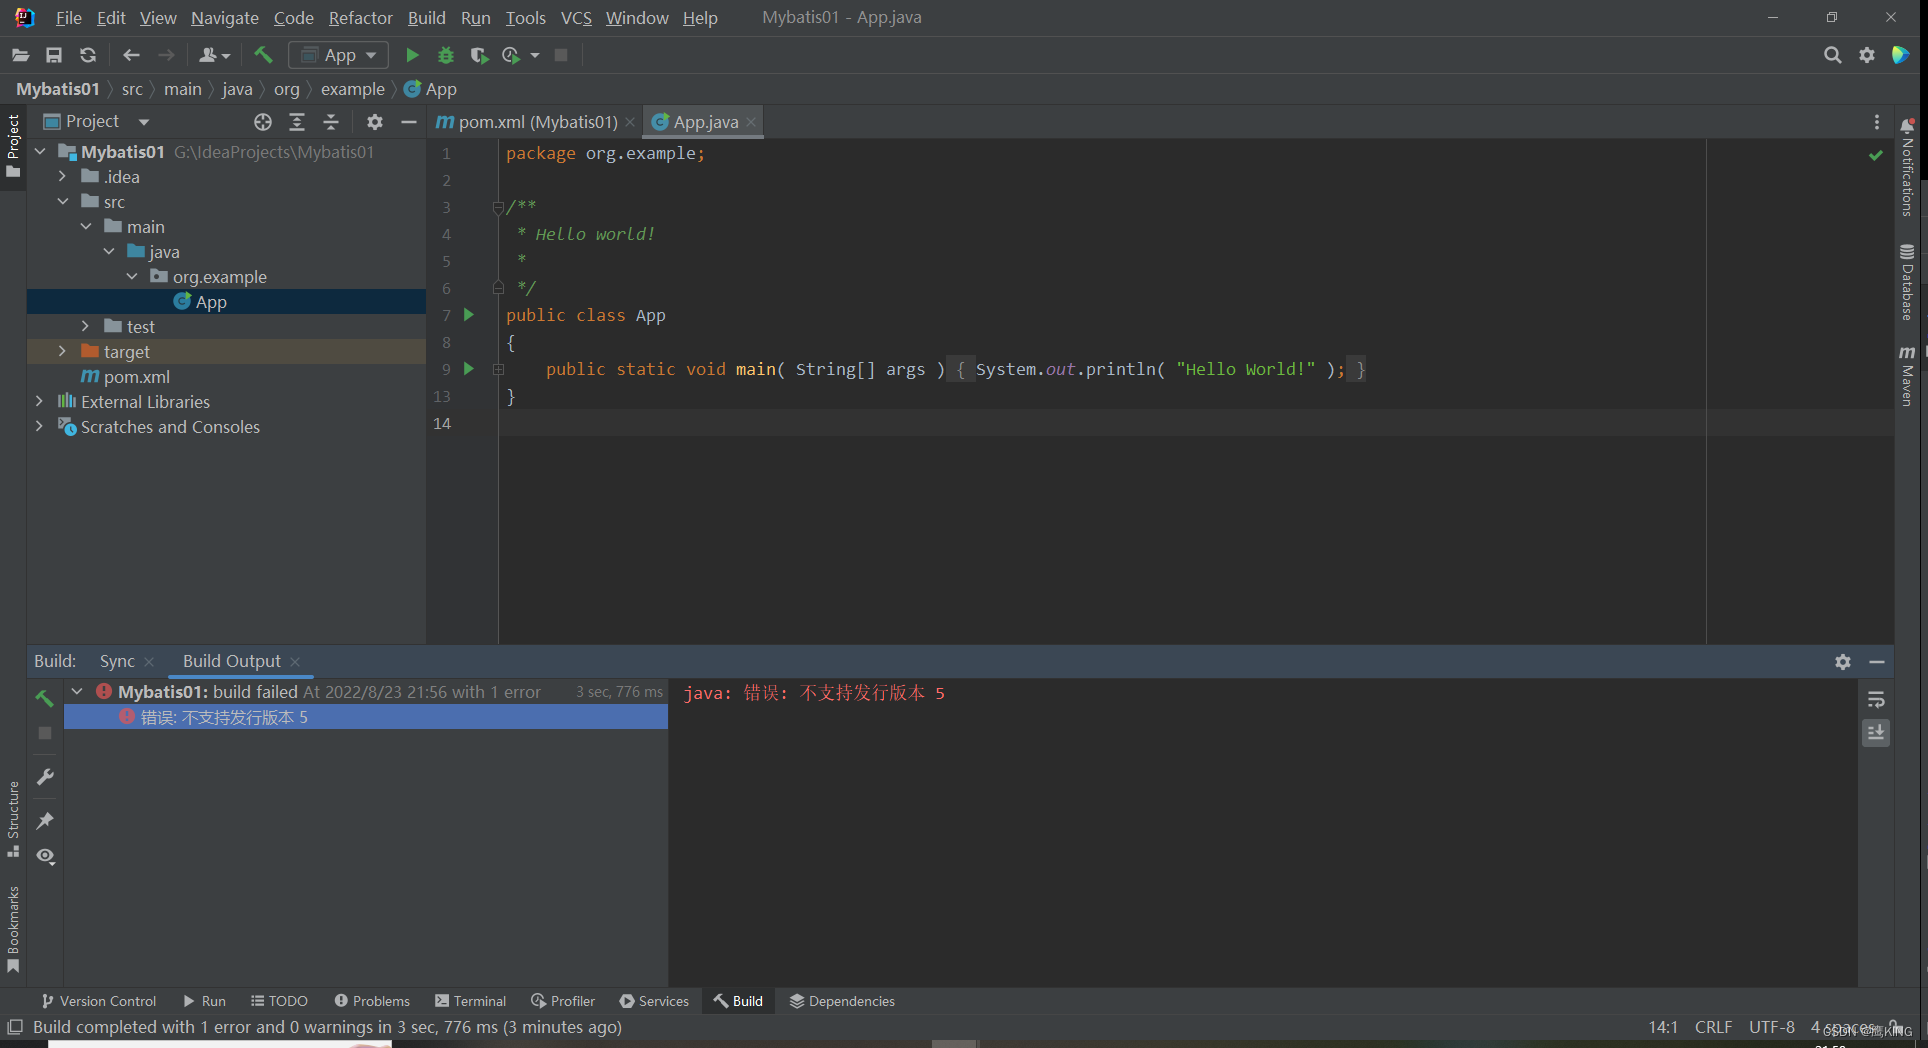Start Debug mode with the bug icon

[446, 55]
